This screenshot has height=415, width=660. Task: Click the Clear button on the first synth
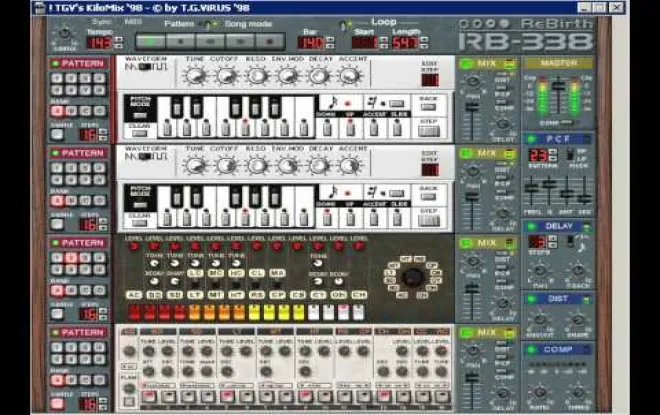[x=139, y=133]
